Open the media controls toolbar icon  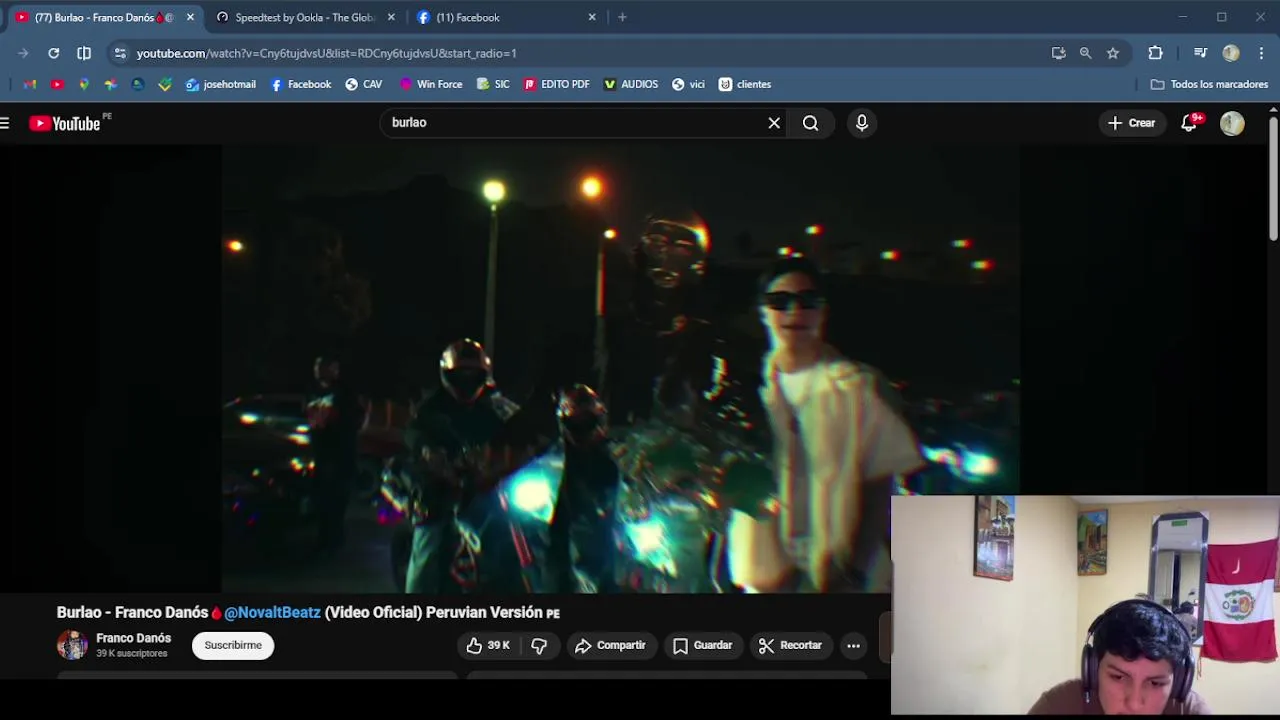[x=1201, y=53]
